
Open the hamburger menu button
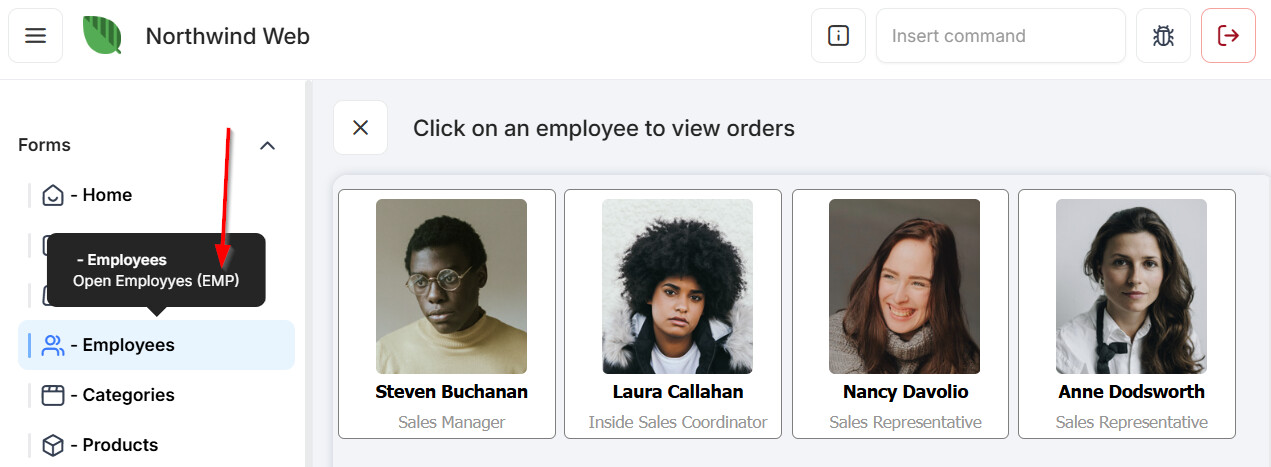pyautogui.click(x=36, y=36)
